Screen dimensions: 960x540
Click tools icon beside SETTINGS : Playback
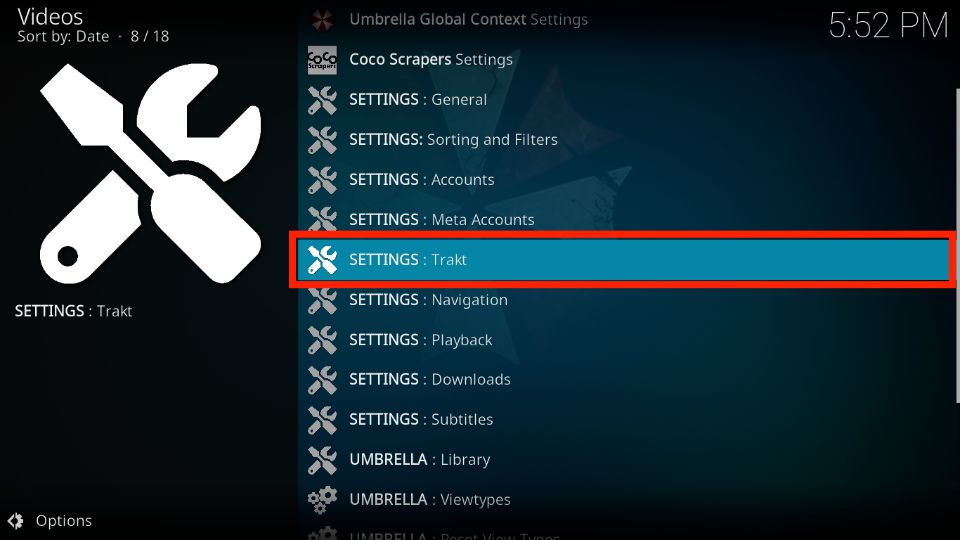click(x=322, y=340)
